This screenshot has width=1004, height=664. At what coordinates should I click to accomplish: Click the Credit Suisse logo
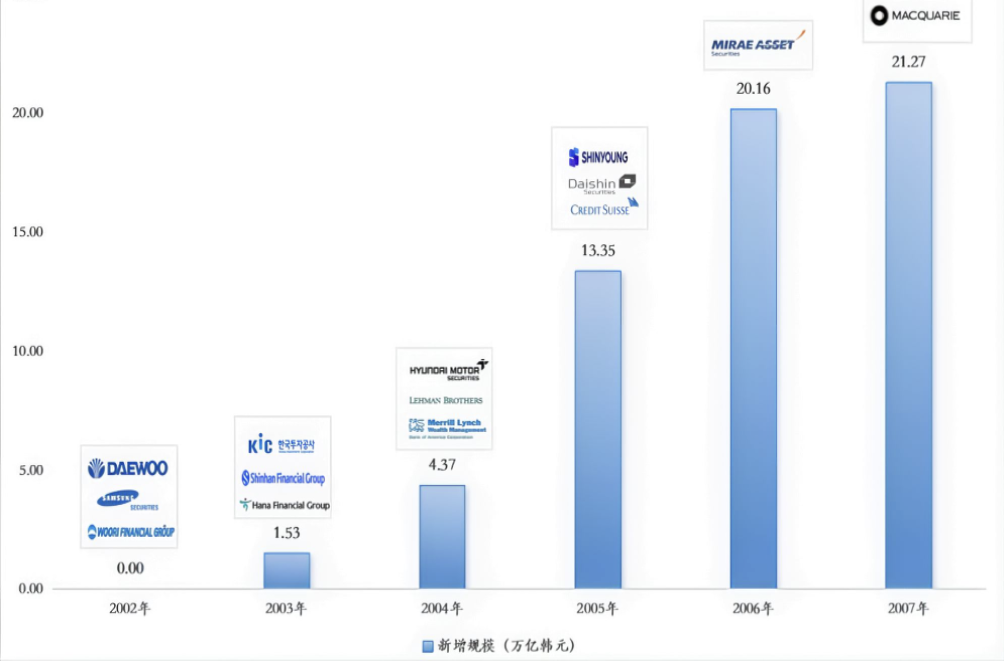coord(604,207)
